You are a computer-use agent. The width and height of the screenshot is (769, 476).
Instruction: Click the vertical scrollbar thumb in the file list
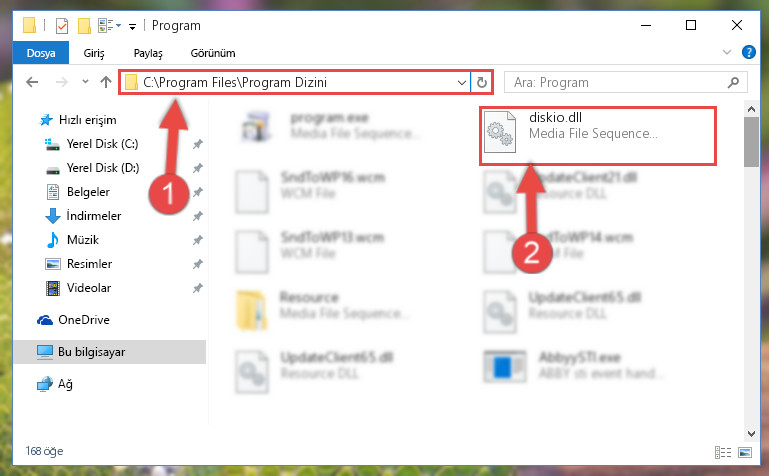pos(751,142)
